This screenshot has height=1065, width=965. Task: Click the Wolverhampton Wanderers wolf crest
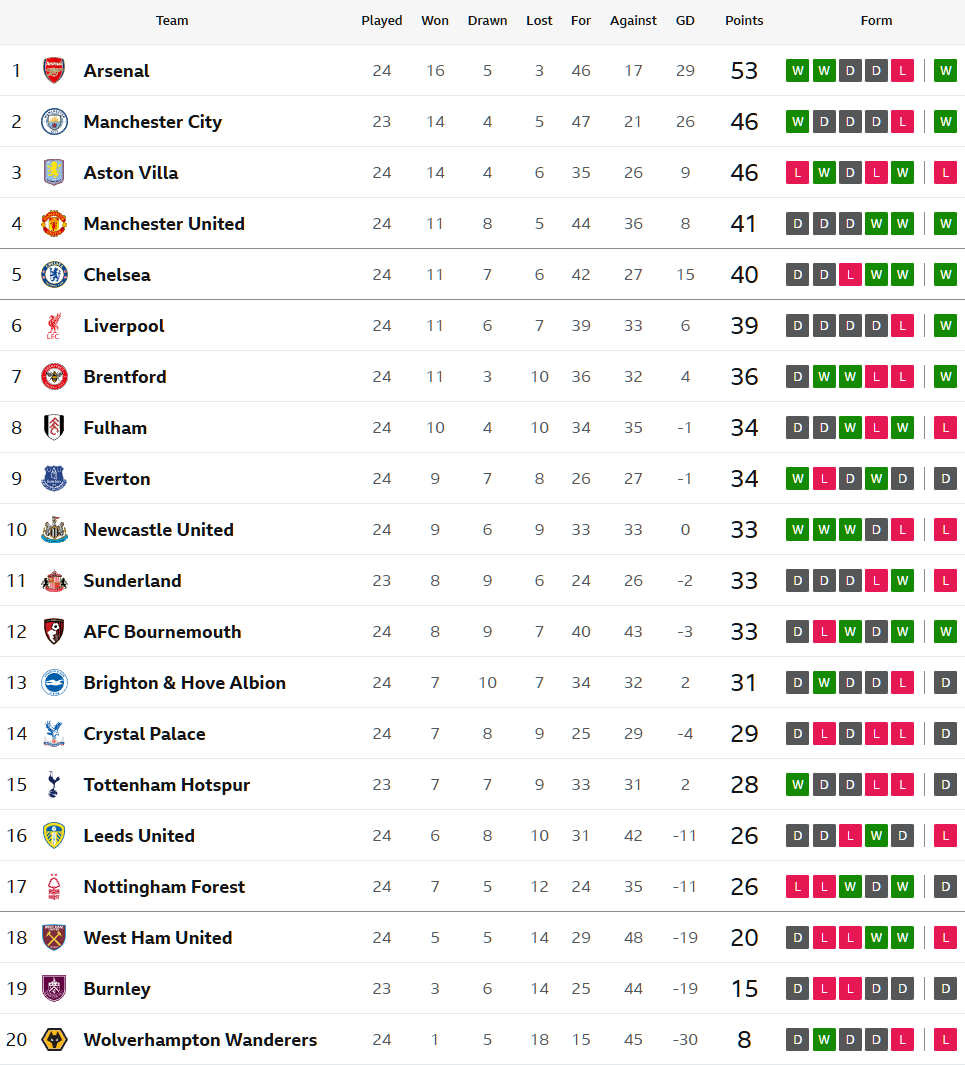click(54, 1040)
